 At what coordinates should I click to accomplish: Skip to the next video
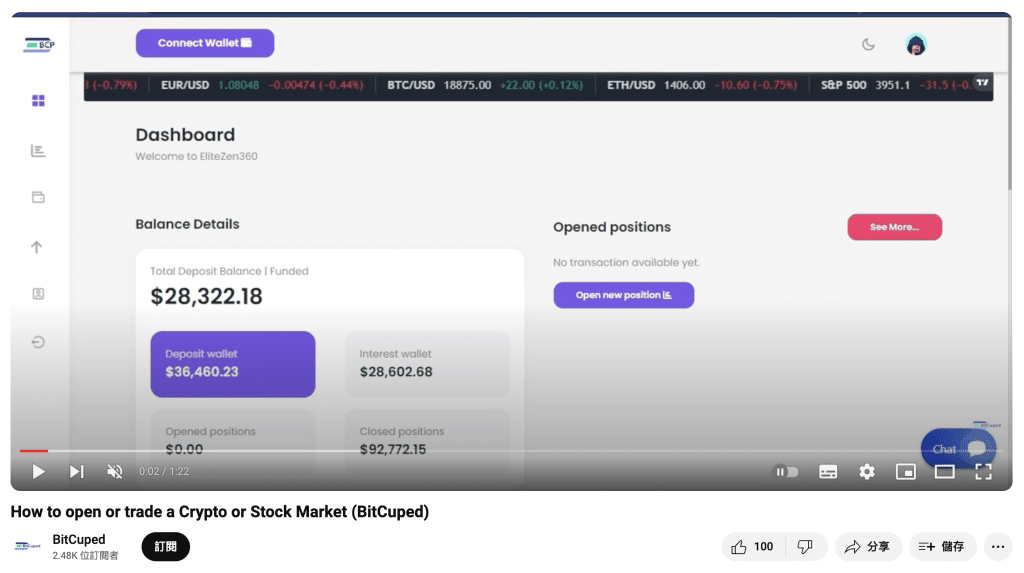(x=76, y=472)
